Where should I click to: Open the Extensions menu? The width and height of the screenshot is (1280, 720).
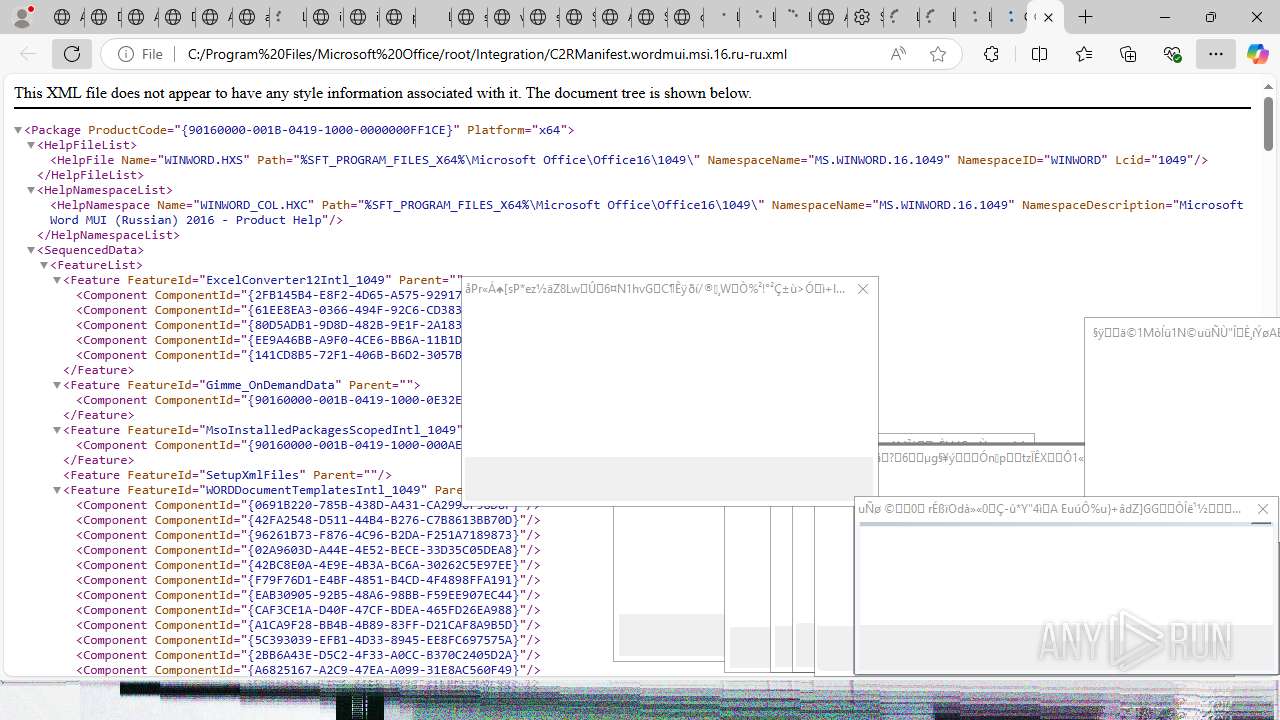[991, 54]
